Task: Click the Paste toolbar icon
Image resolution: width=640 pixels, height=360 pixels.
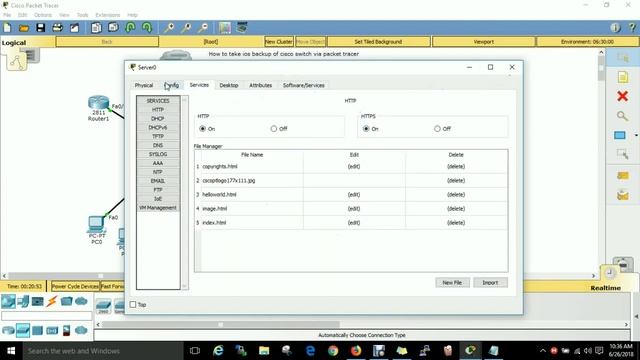Action: [x=113, y=28]
